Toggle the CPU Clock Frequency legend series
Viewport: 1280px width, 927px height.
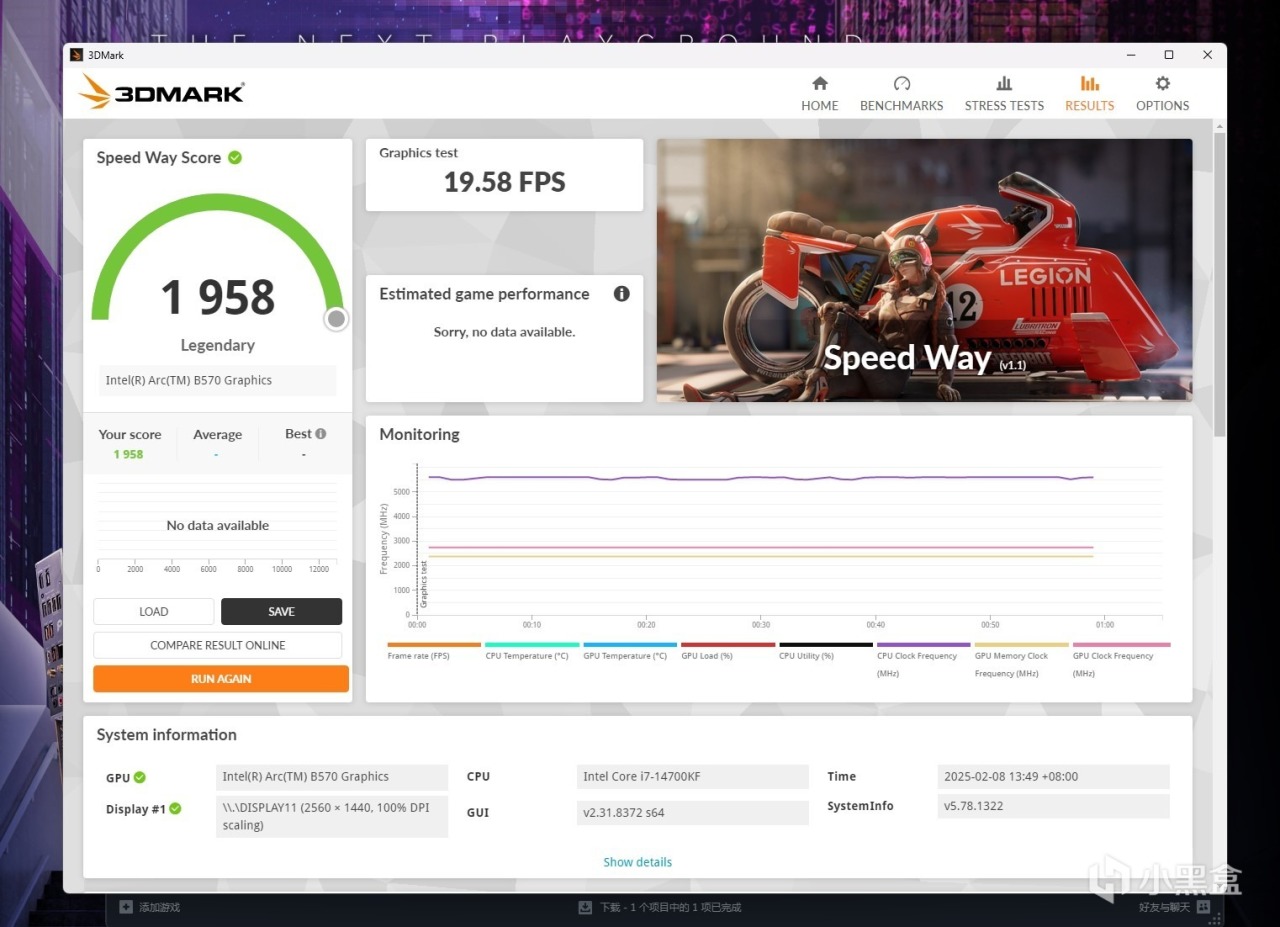pyautogui.click(x=924, y=660)
